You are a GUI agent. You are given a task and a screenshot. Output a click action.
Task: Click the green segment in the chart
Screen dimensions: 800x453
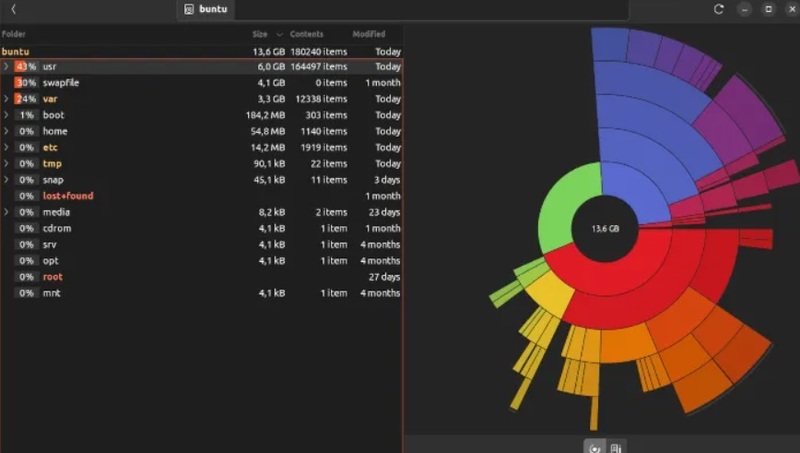[x=566, y=205]
